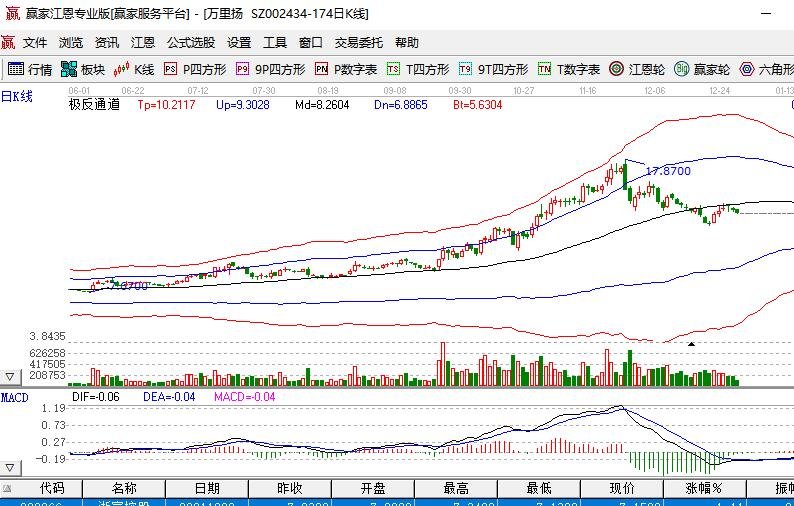Click the 日K线 period label
Screen dimensions: 794x506
17,96
